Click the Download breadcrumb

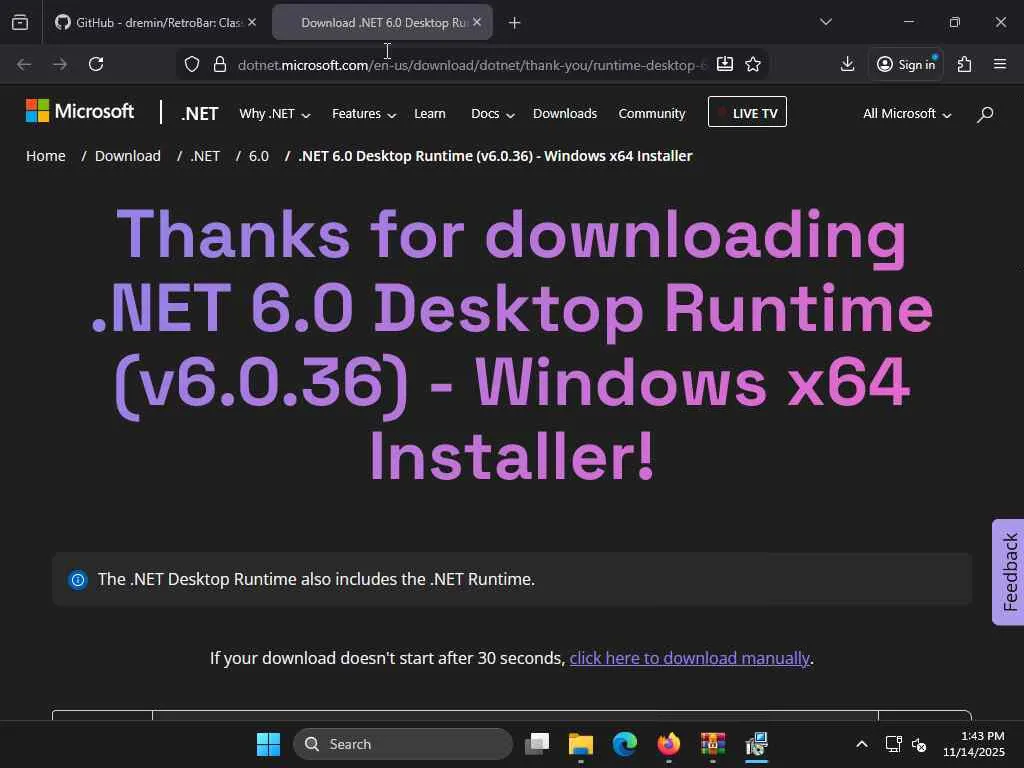(x=127, y=156)
